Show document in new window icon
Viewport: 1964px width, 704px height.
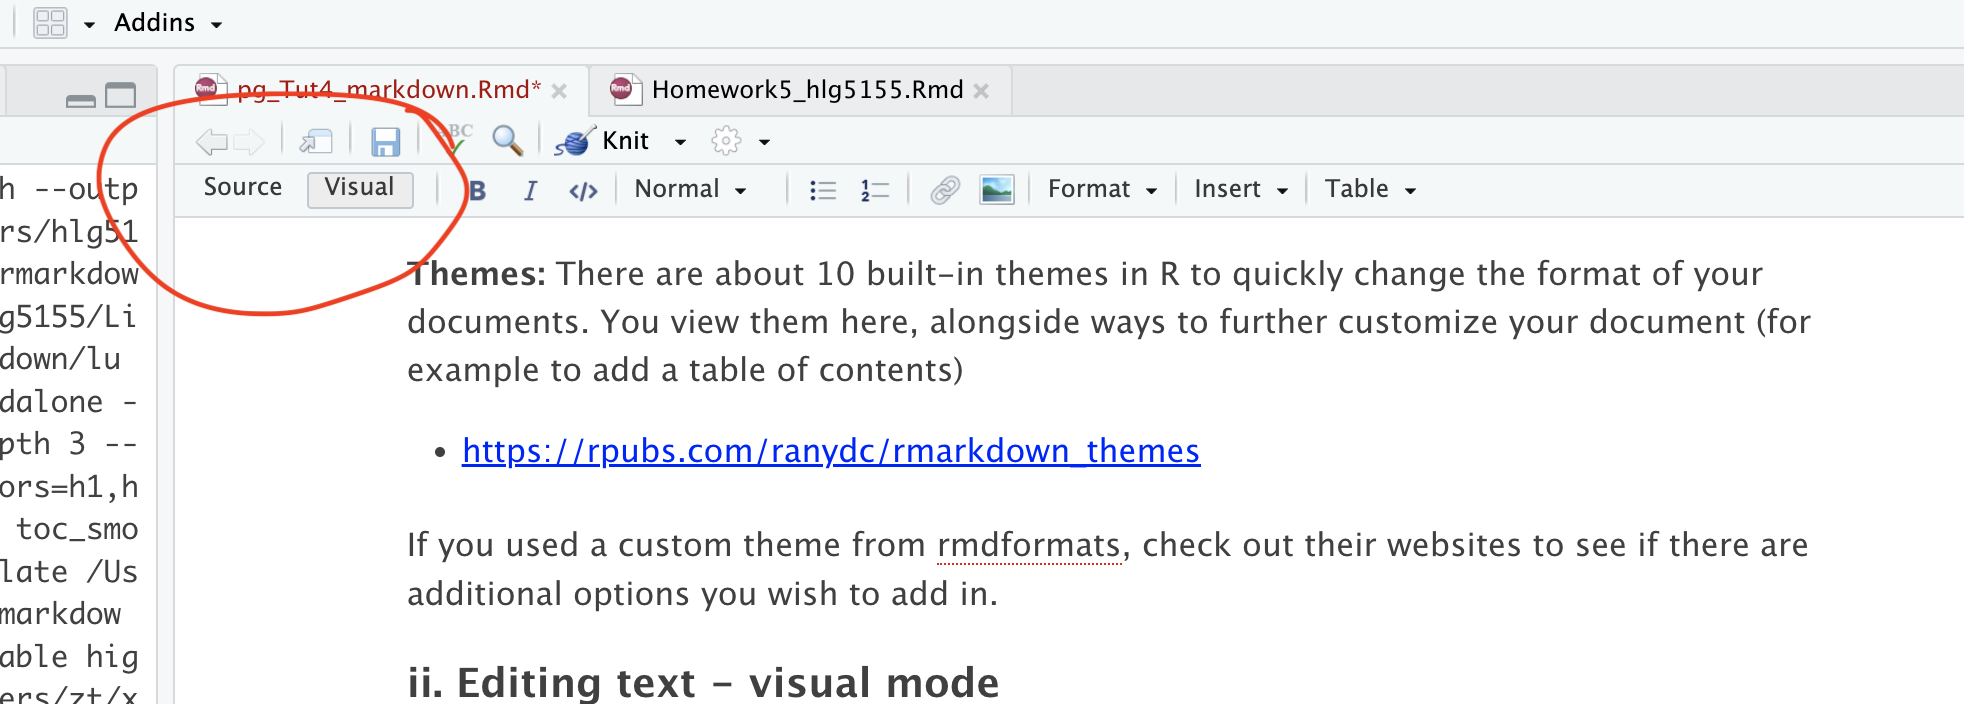[316, 142]
